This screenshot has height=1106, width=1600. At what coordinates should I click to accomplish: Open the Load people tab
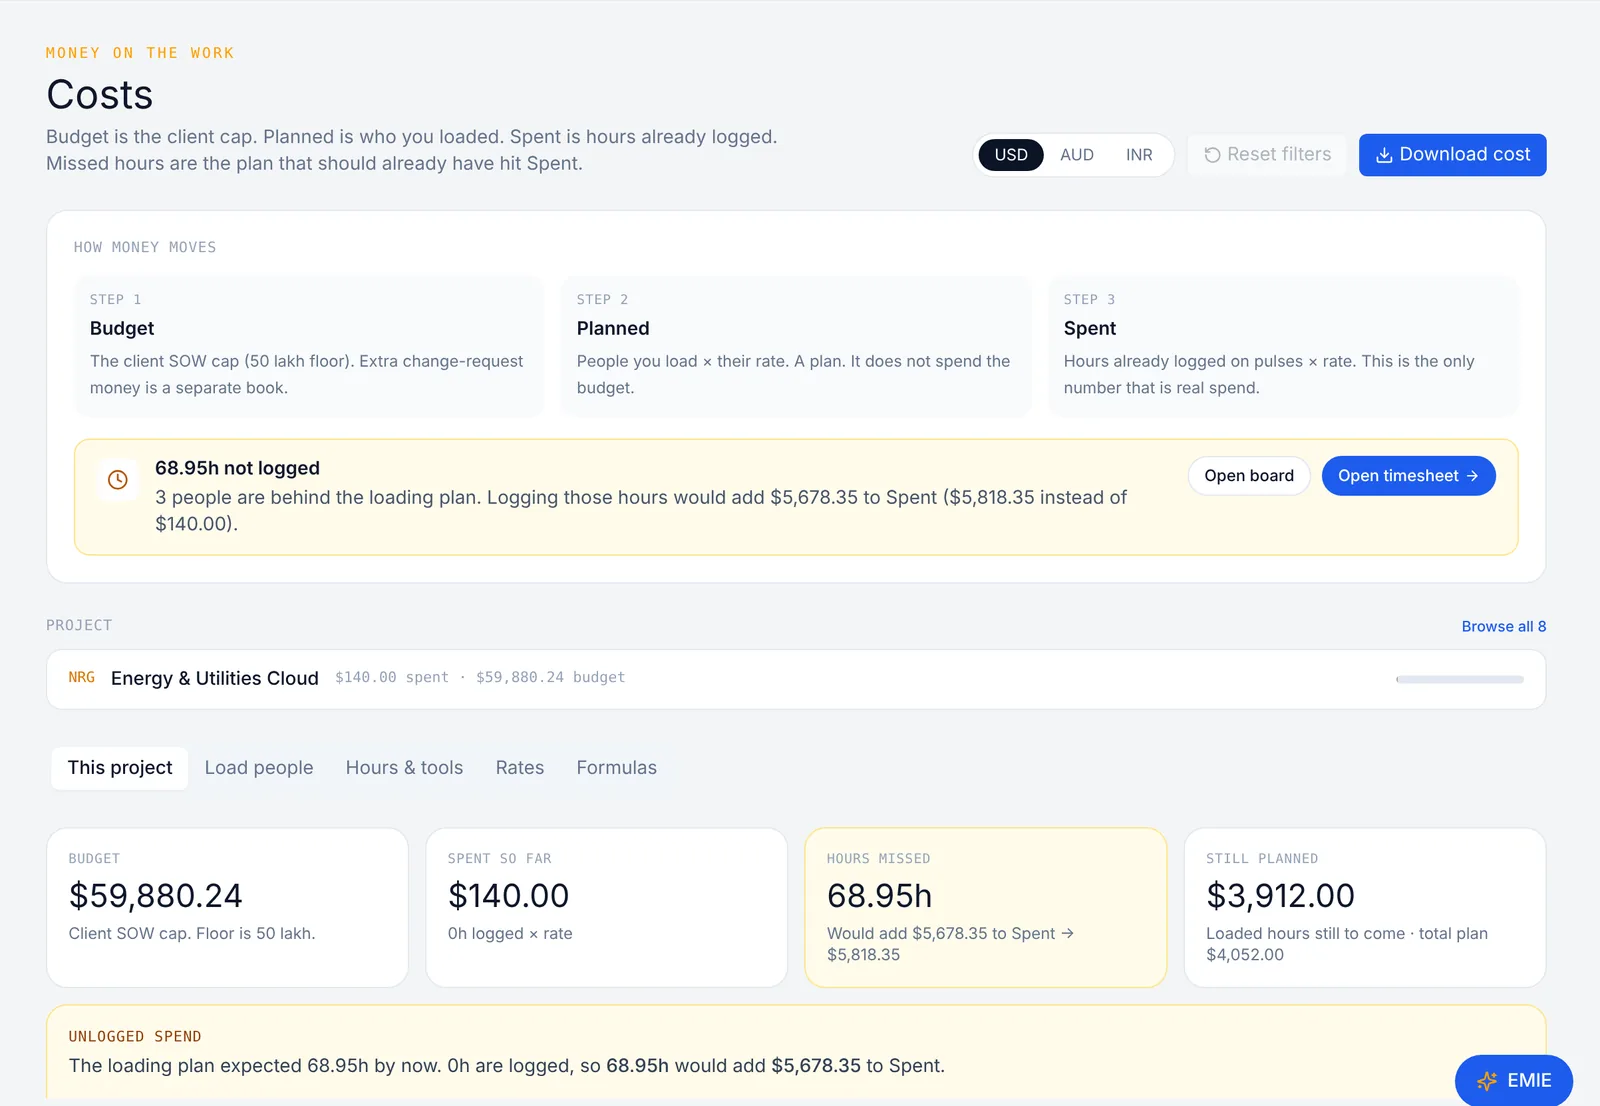click(x=259, y=768)
